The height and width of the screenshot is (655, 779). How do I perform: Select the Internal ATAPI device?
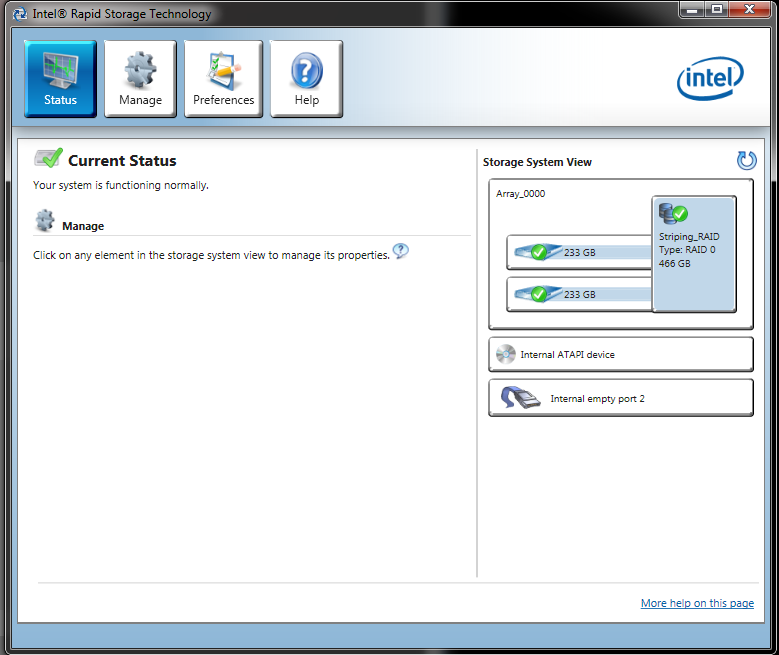pos(621,354)
